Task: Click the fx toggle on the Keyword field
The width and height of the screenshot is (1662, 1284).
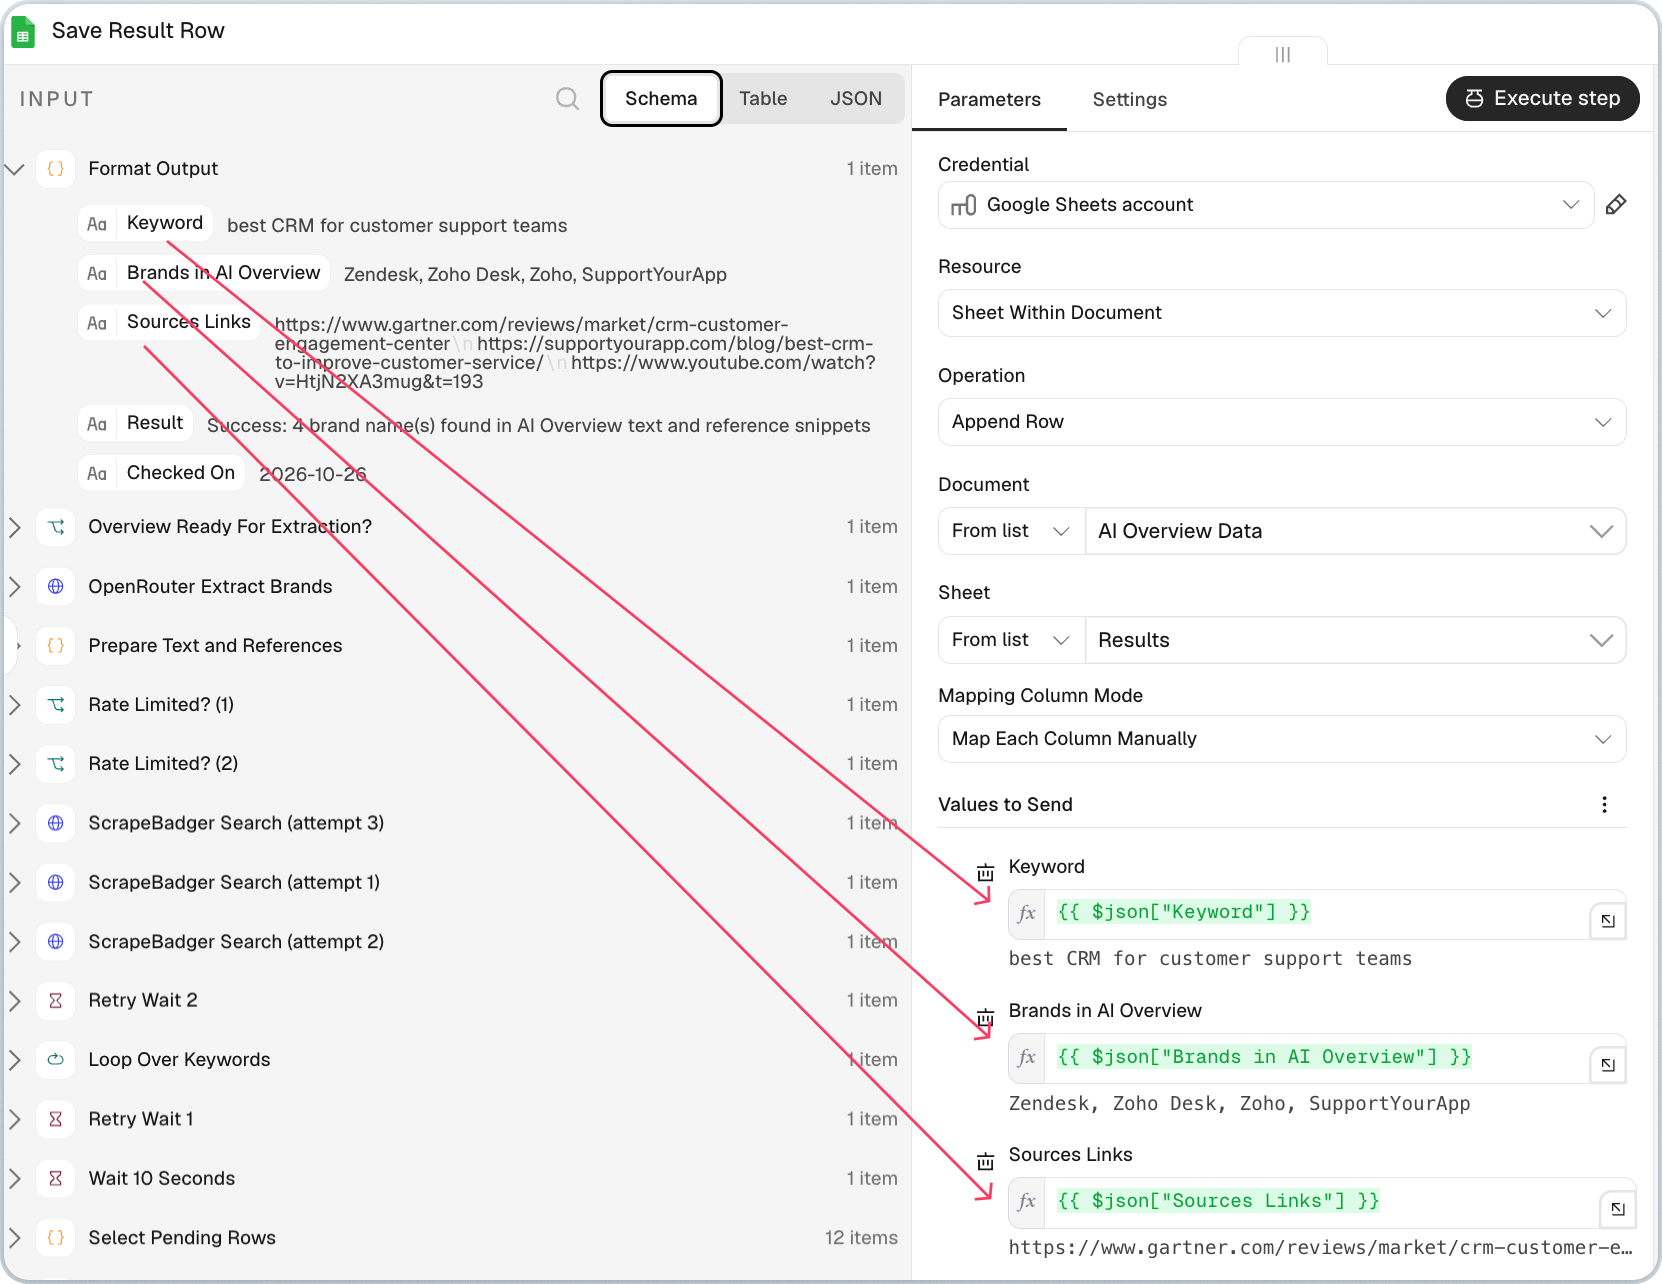Action: 1027,913
